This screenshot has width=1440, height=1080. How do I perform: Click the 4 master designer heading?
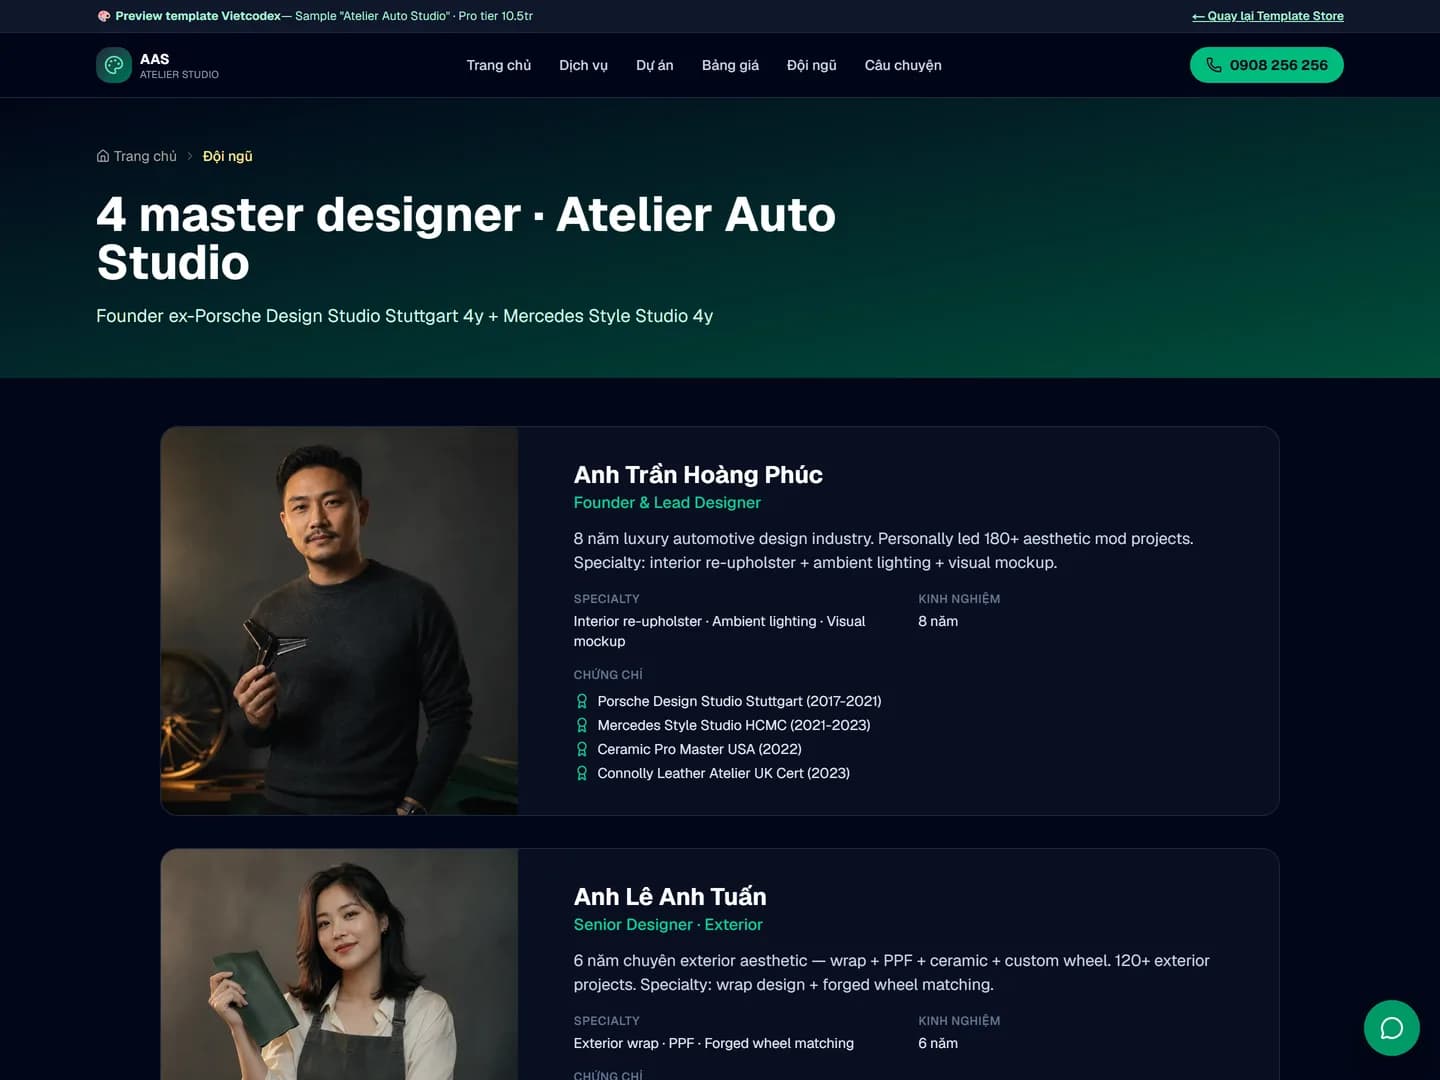[x=466, y=238]
